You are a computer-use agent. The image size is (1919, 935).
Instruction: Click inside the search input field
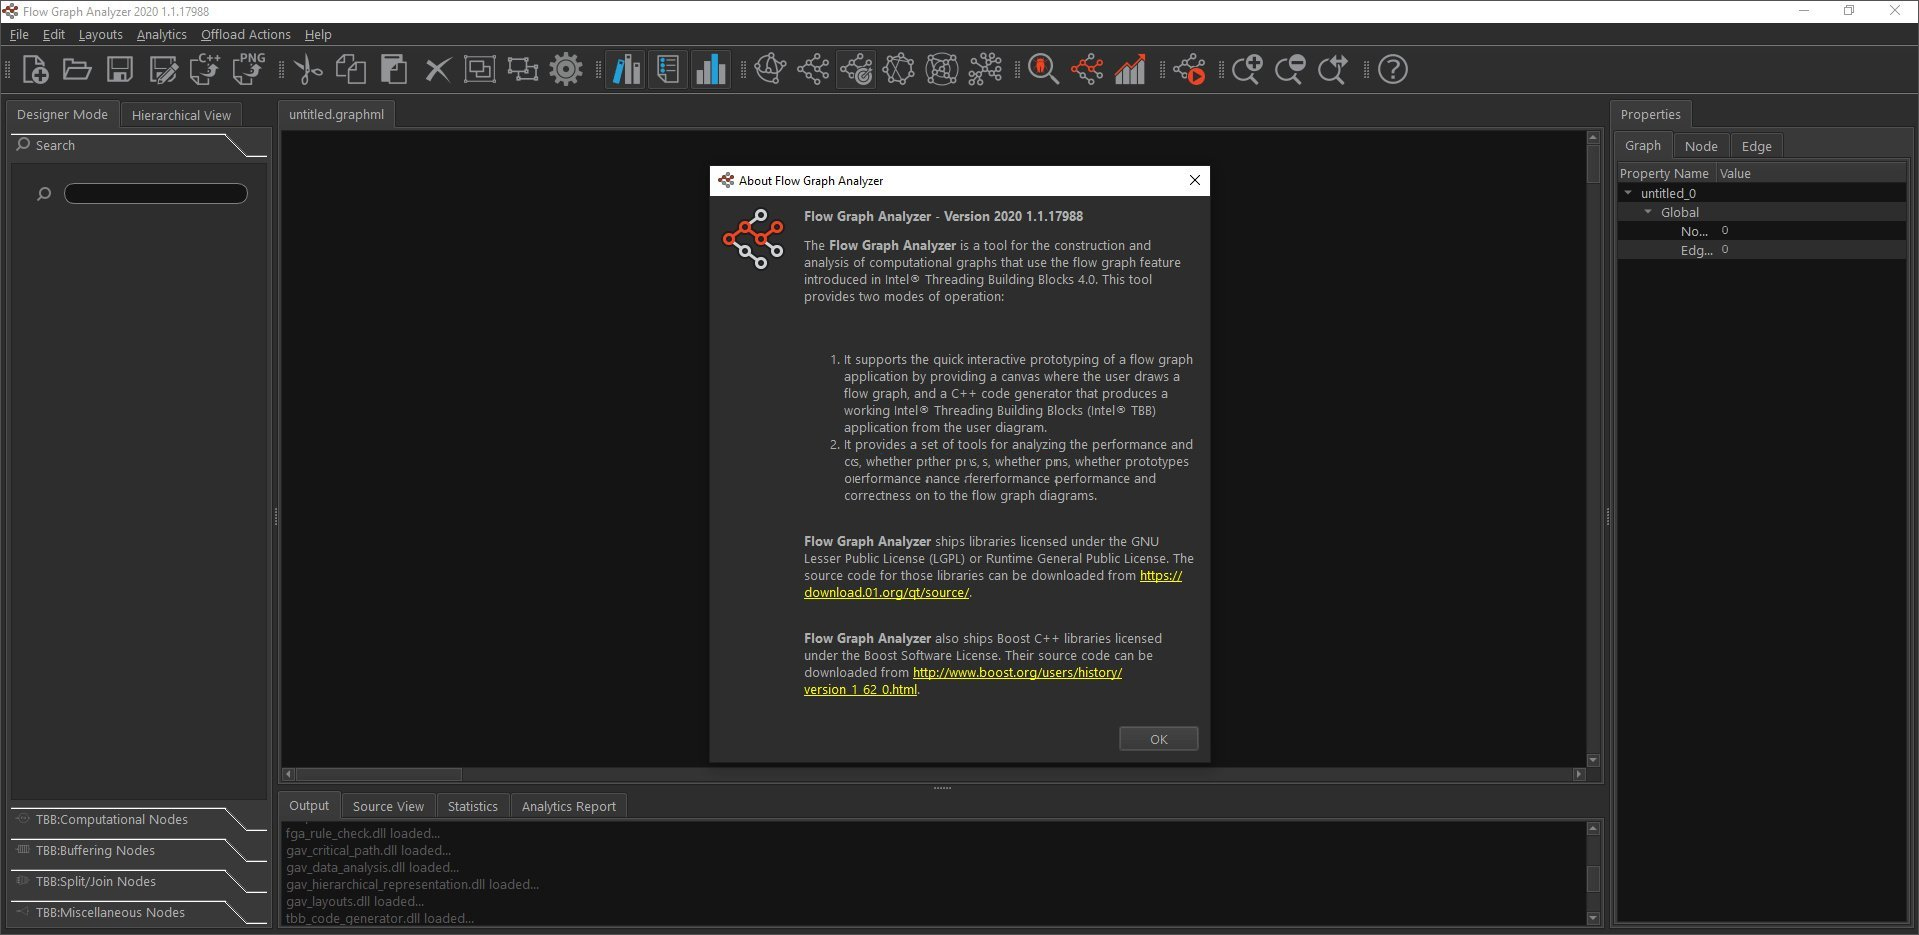point(155,193)
